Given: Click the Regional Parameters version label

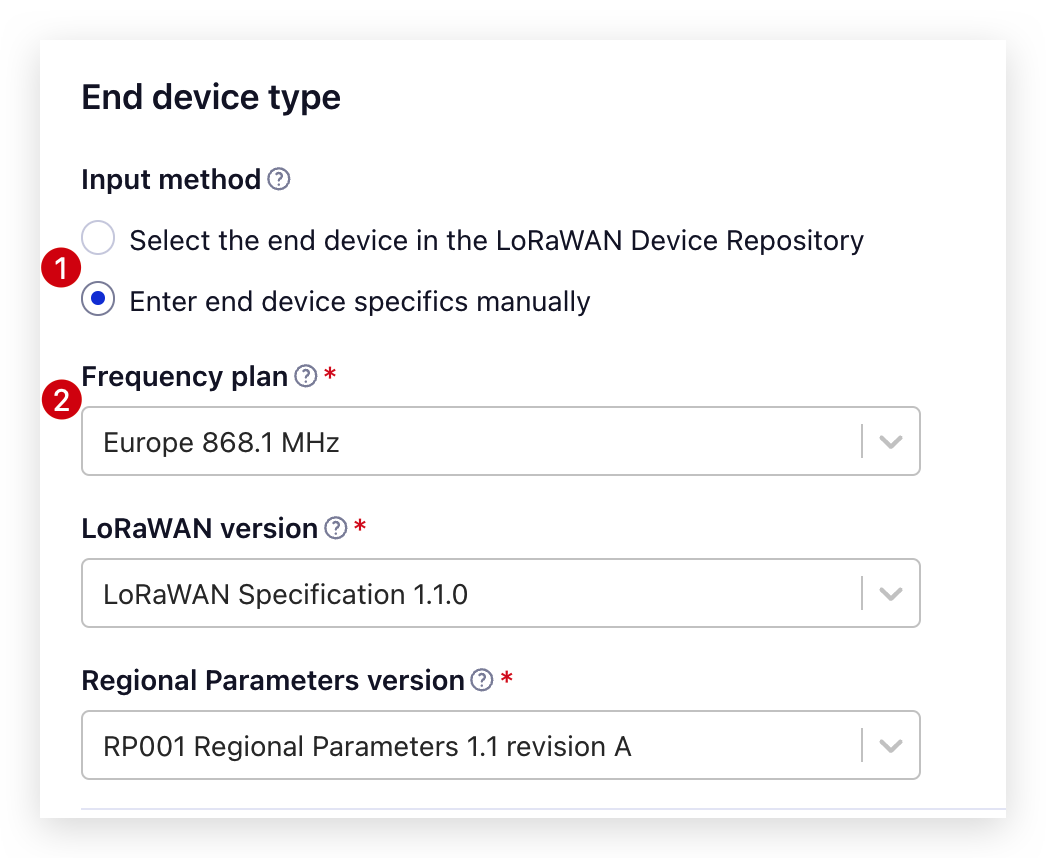Looking at the screenshot, I should (x=273, y=681).
